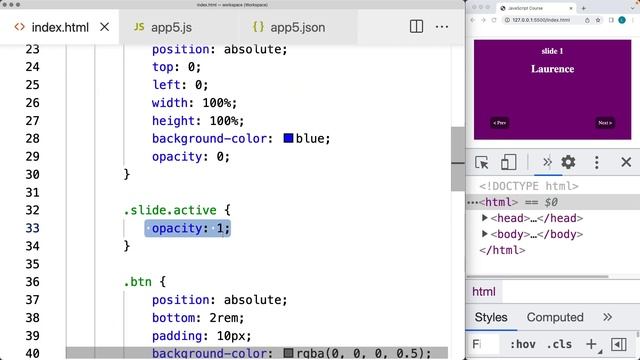
Task: Open a new browser tab
Action: coord(584,8)
